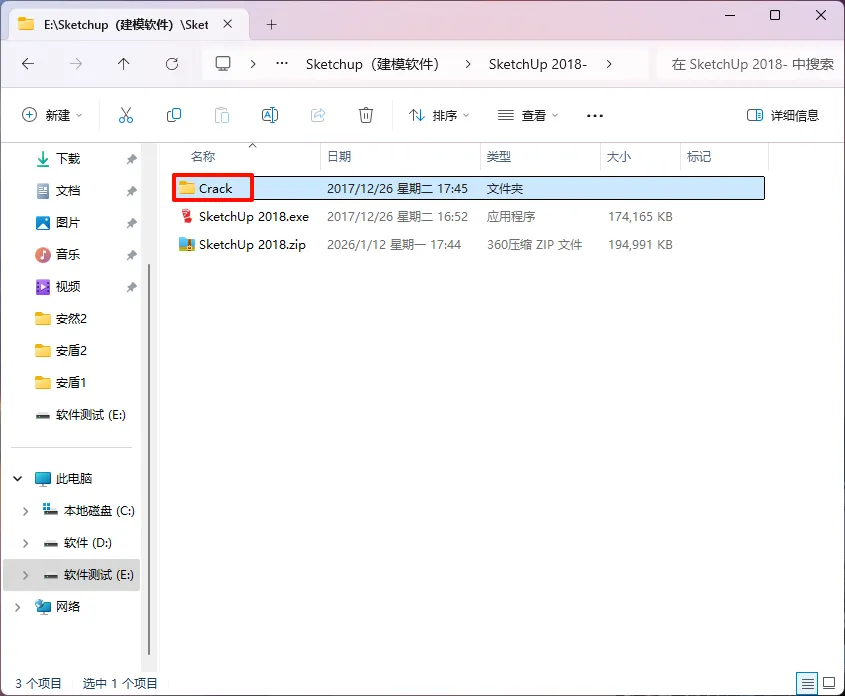The width and height of the screenshot is (845, 696).
Task: Select 软件 (D:) in navigation tree
Action: pos(87,543)
